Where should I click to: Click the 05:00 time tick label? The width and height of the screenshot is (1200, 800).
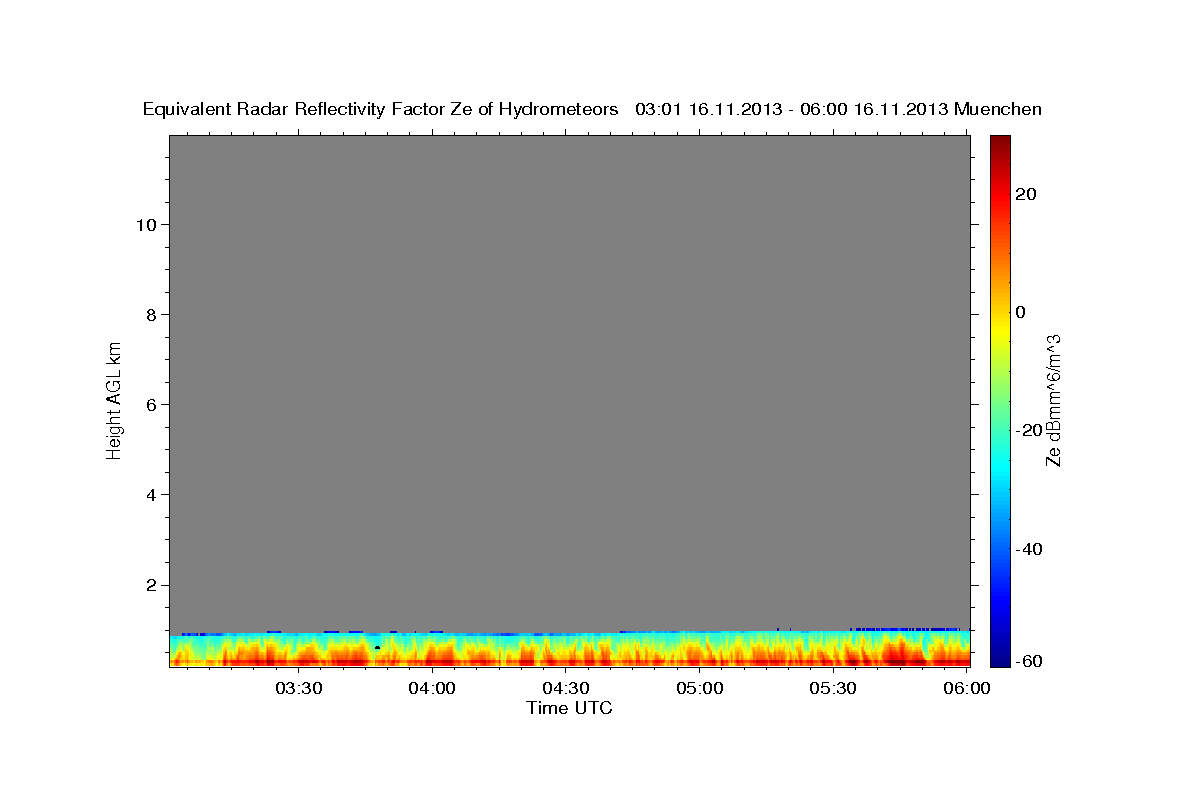click(x=699, y=688)
